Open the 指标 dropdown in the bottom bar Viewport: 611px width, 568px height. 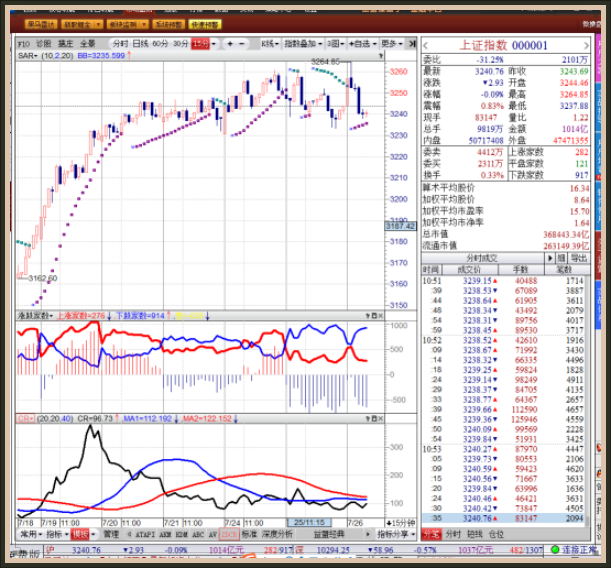pos(57,534)
